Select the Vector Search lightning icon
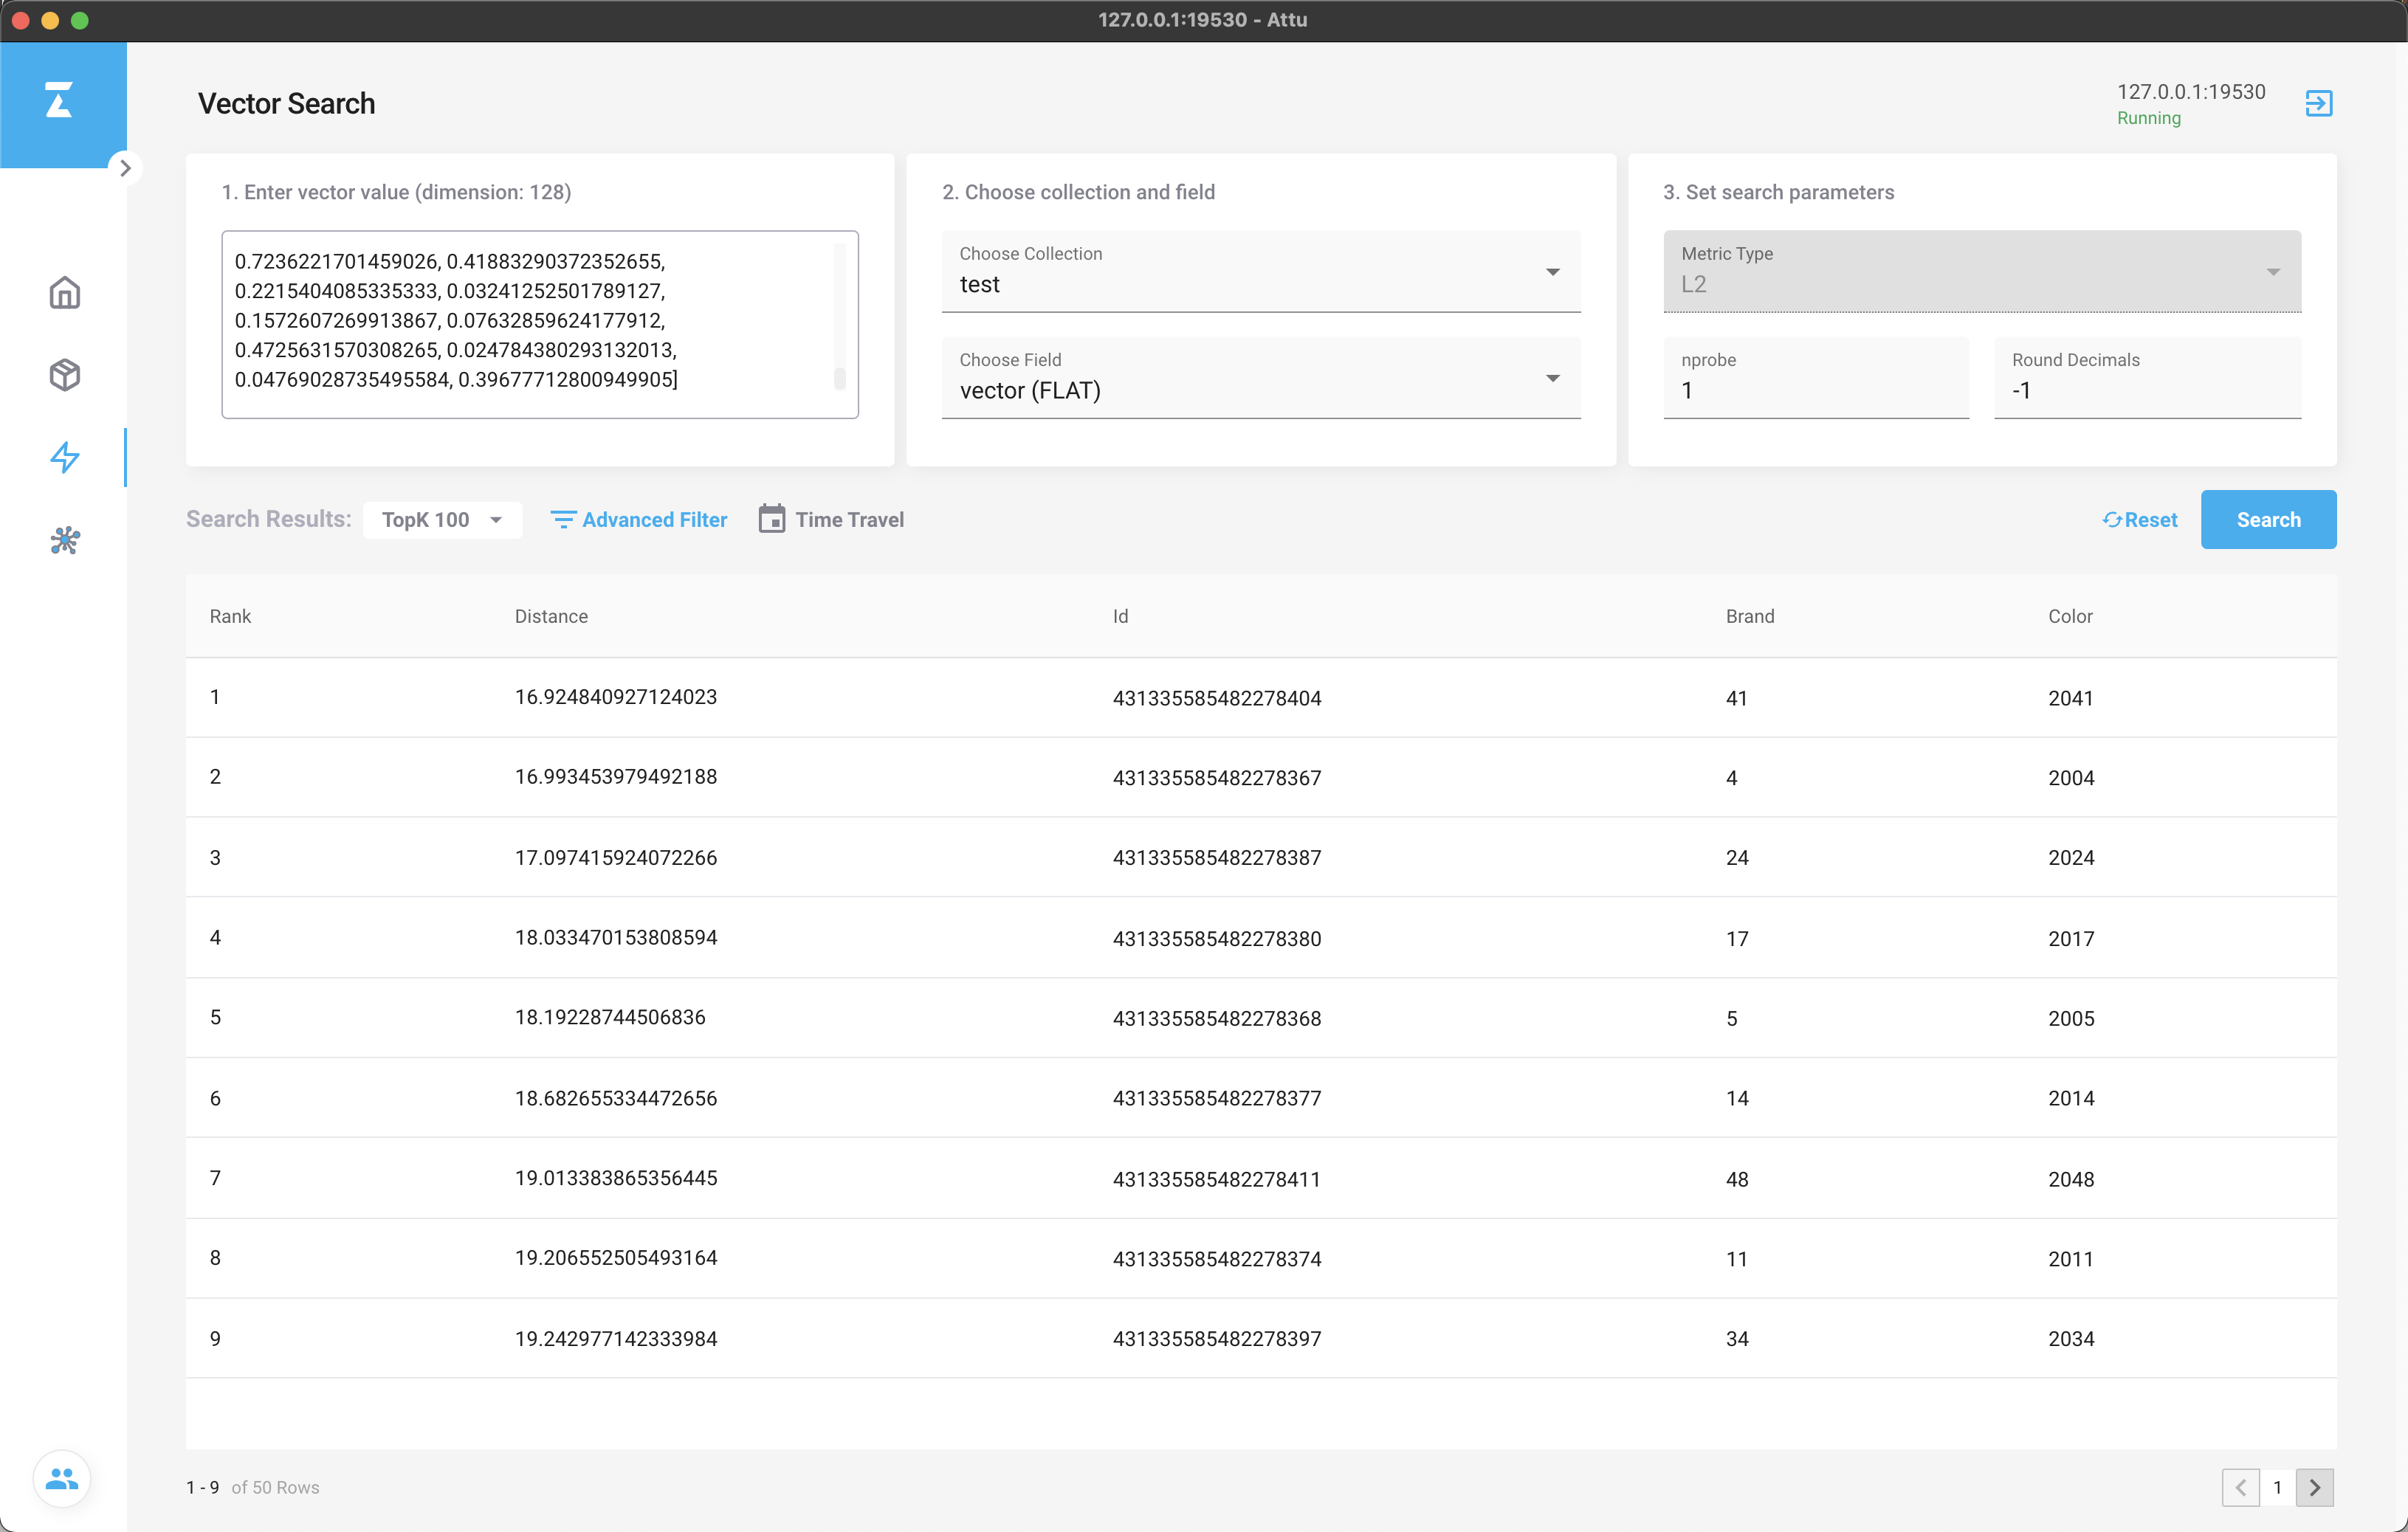The width and height of the screenshot is (2408, 1532). [65, 458]
